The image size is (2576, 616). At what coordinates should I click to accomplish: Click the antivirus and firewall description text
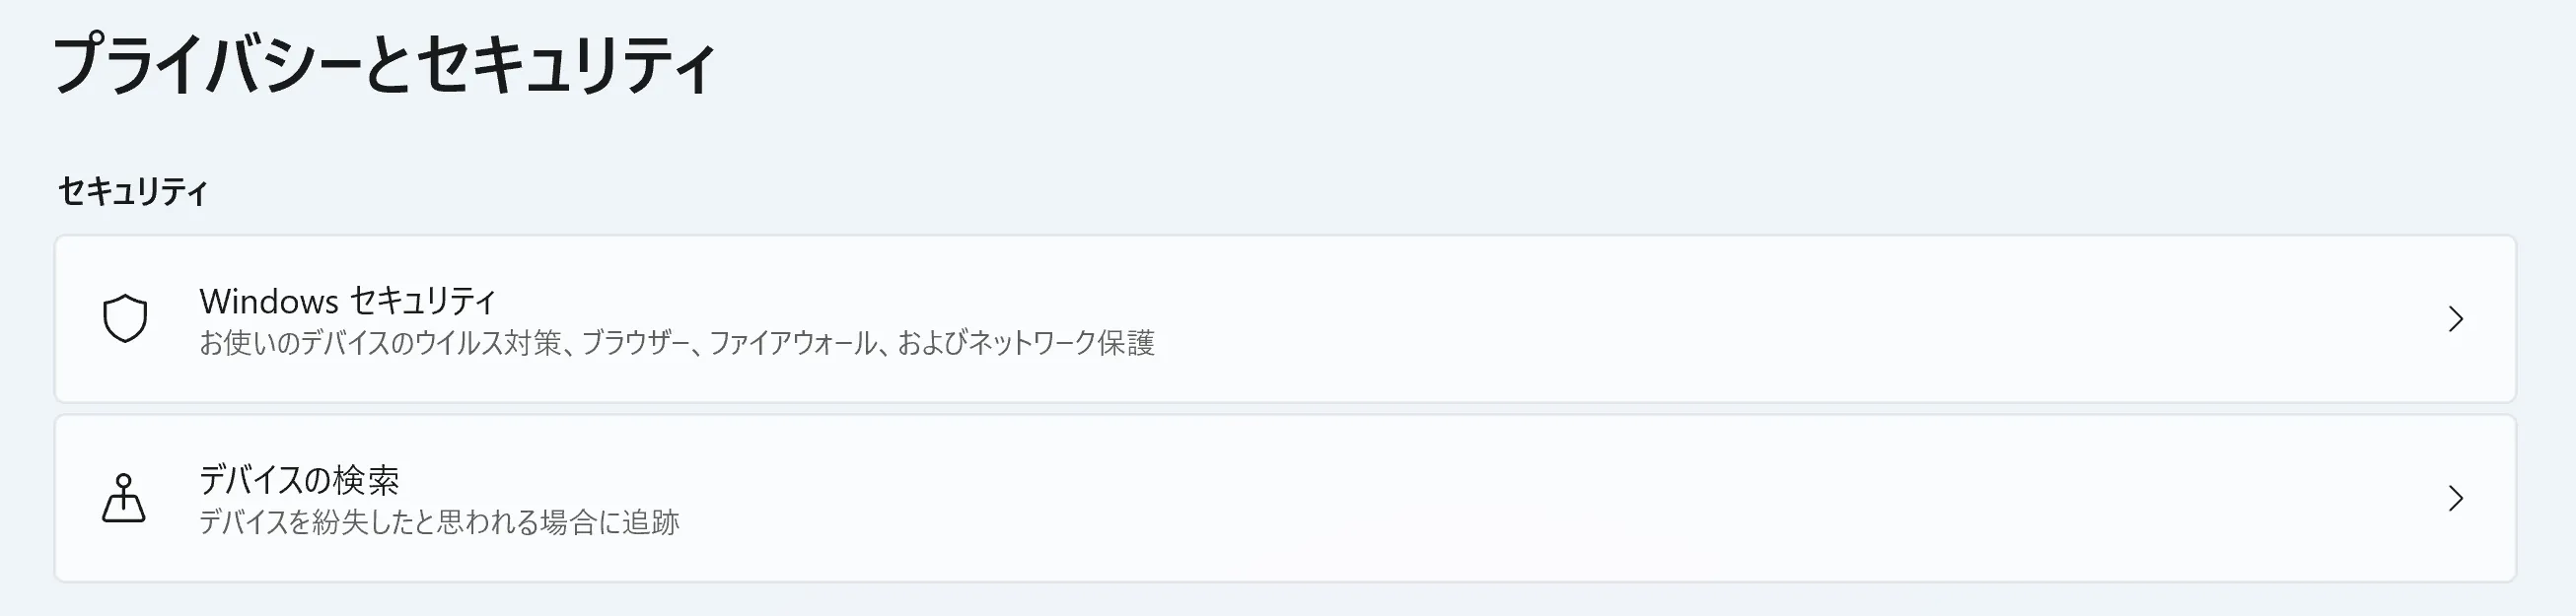click(680, 345)
